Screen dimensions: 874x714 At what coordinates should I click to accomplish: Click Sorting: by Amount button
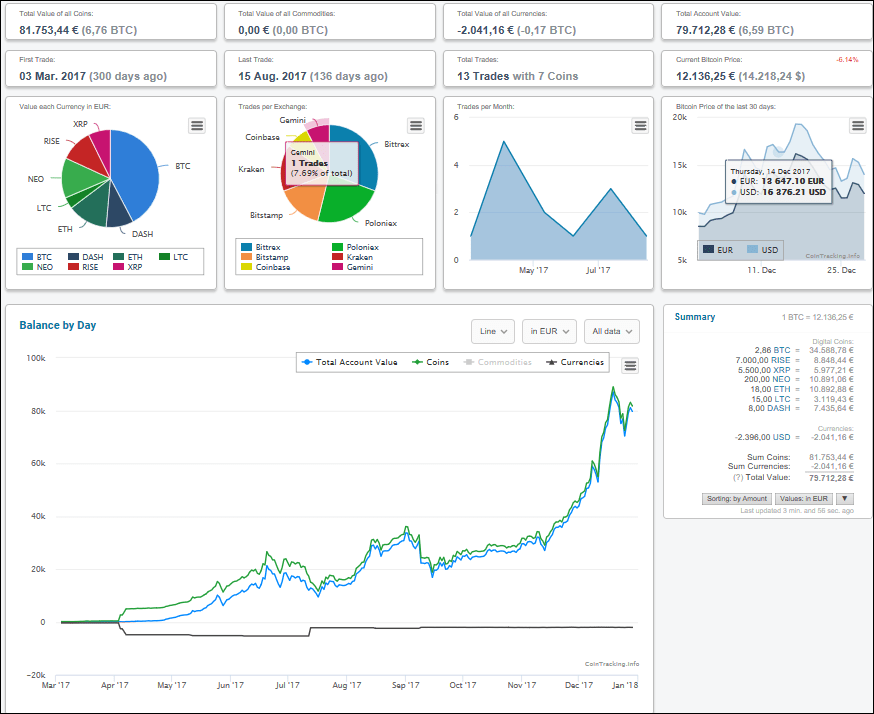[x=736, y=499]
